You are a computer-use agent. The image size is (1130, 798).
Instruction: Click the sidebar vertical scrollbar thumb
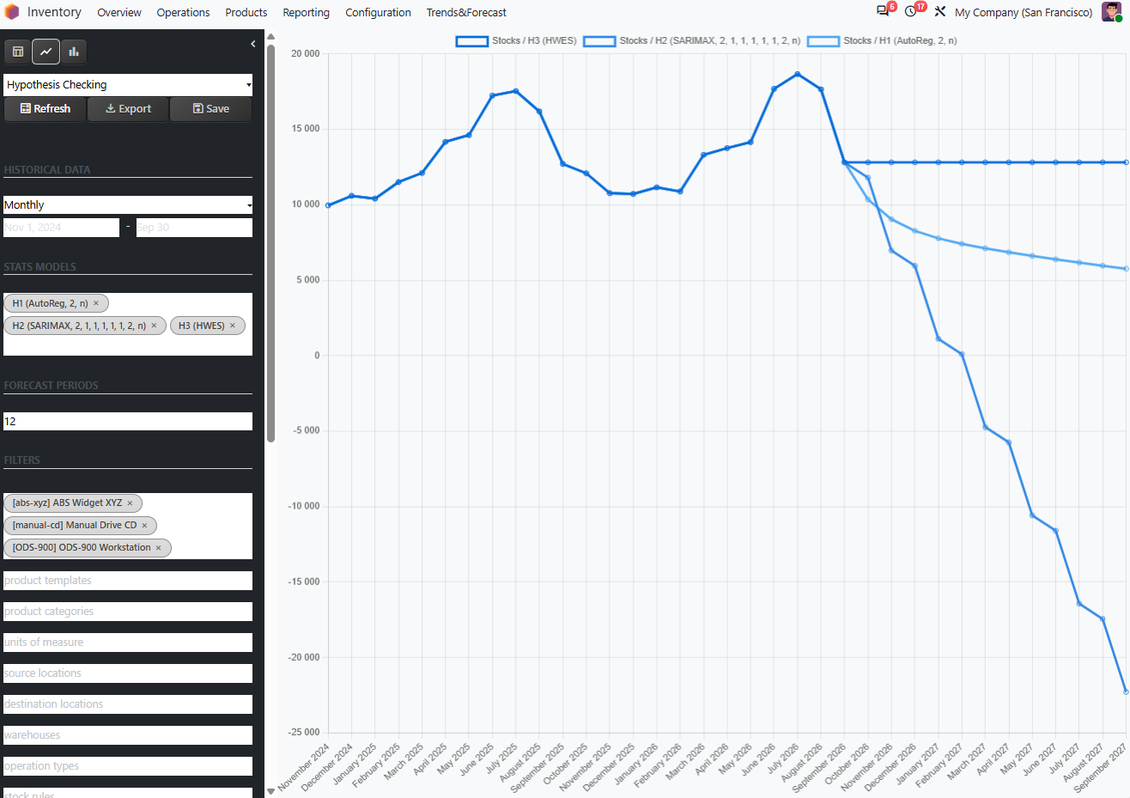[271, 243]
